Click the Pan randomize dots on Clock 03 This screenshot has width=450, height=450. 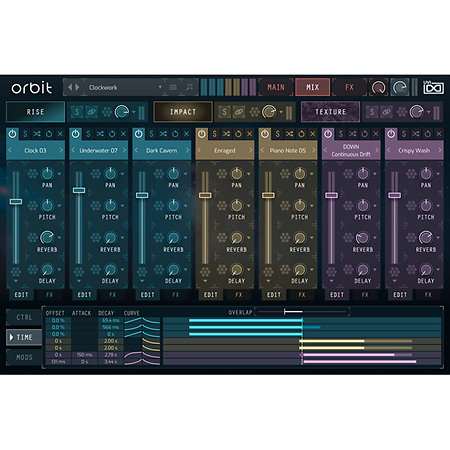click(x=32, y=174)
